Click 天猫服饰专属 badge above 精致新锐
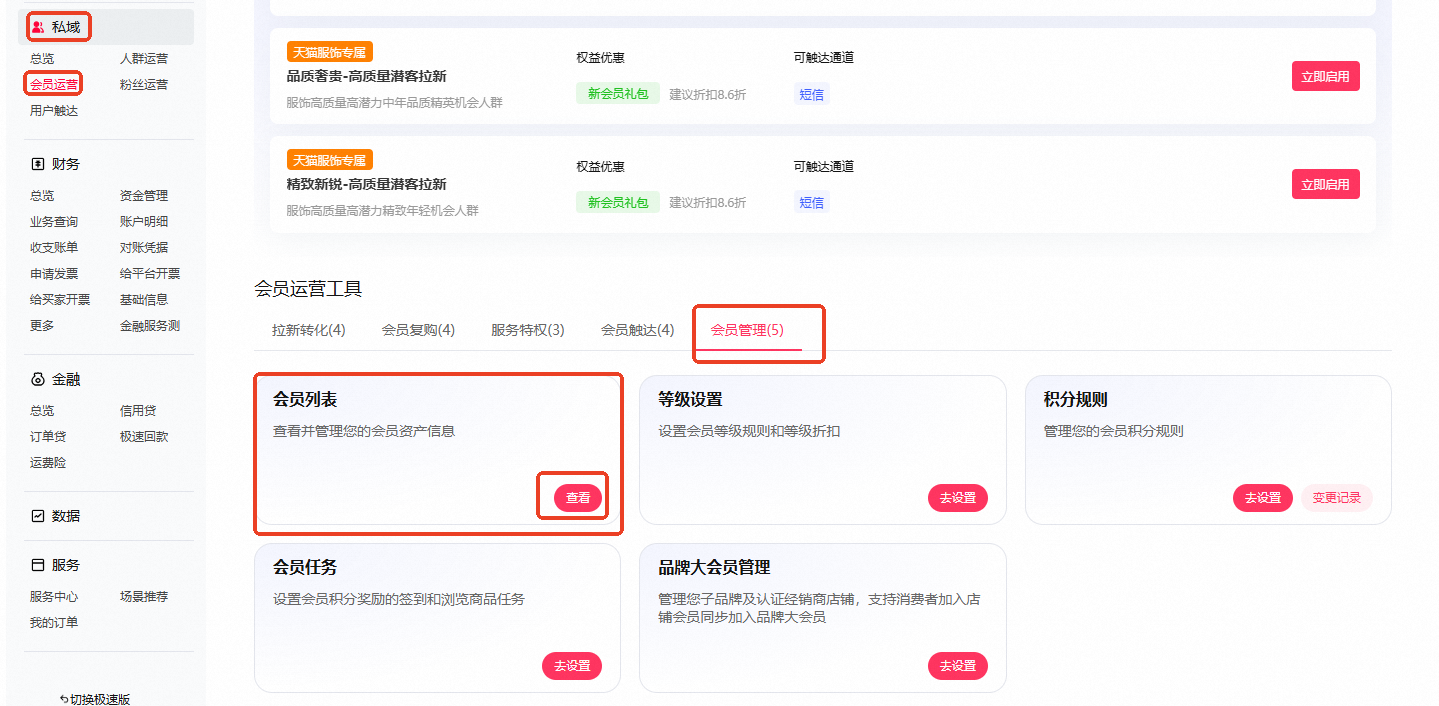 point(330,160)
